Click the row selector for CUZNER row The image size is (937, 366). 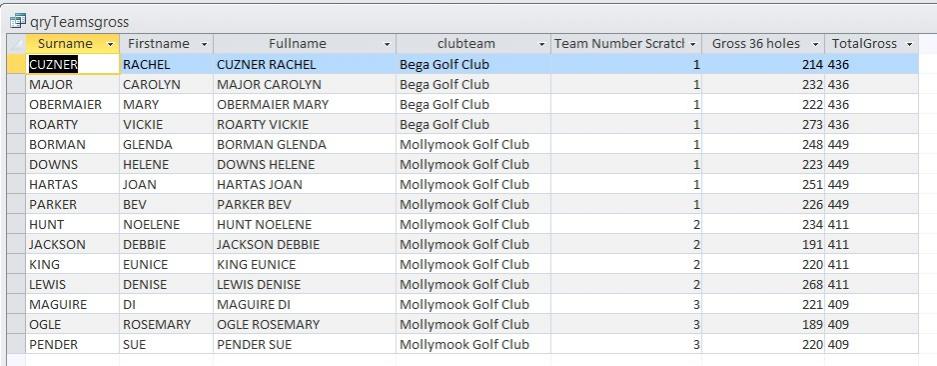pyautogui.click(x=16, y=65)
